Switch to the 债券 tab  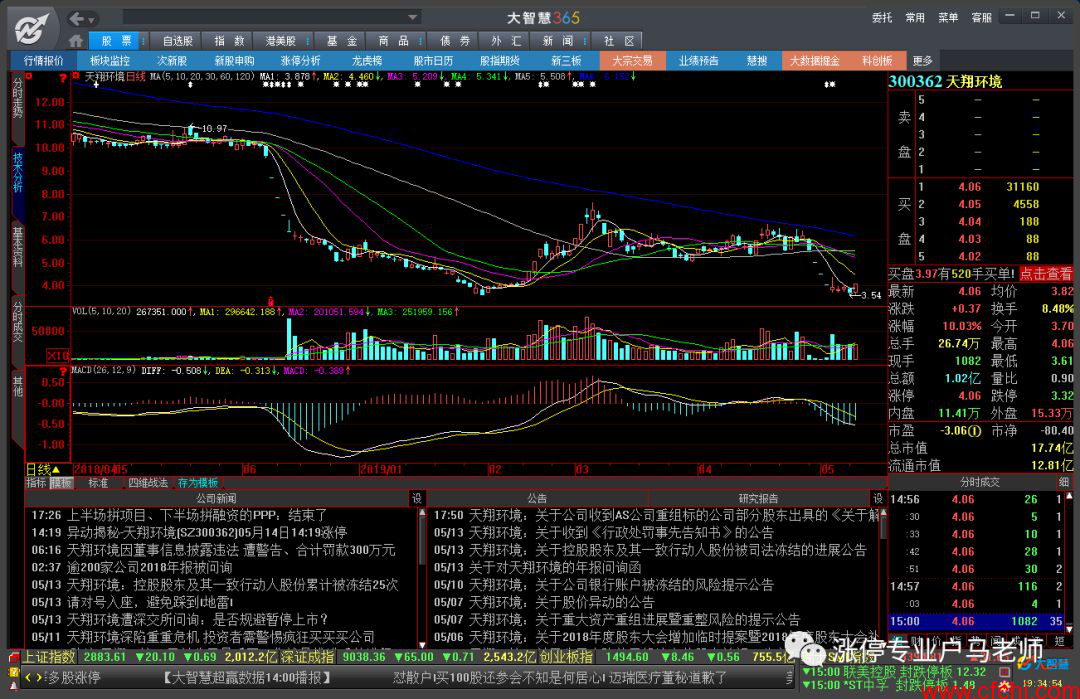[x=454, y=41]
